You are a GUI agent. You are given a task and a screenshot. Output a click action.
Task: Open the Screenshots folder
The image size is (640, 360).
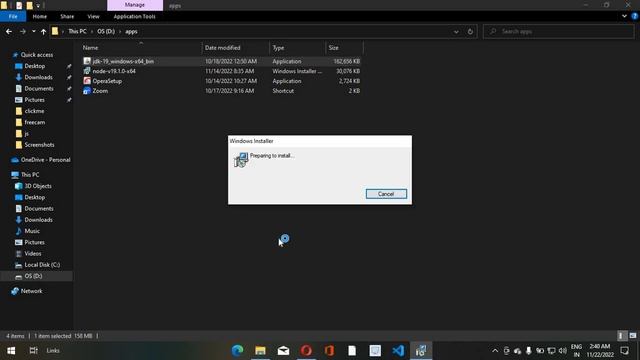tap(39, 144)
